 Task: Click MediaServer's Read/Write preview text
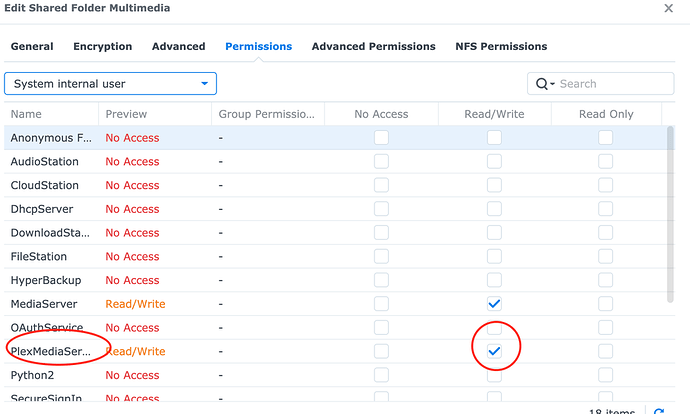click(136, 304)
